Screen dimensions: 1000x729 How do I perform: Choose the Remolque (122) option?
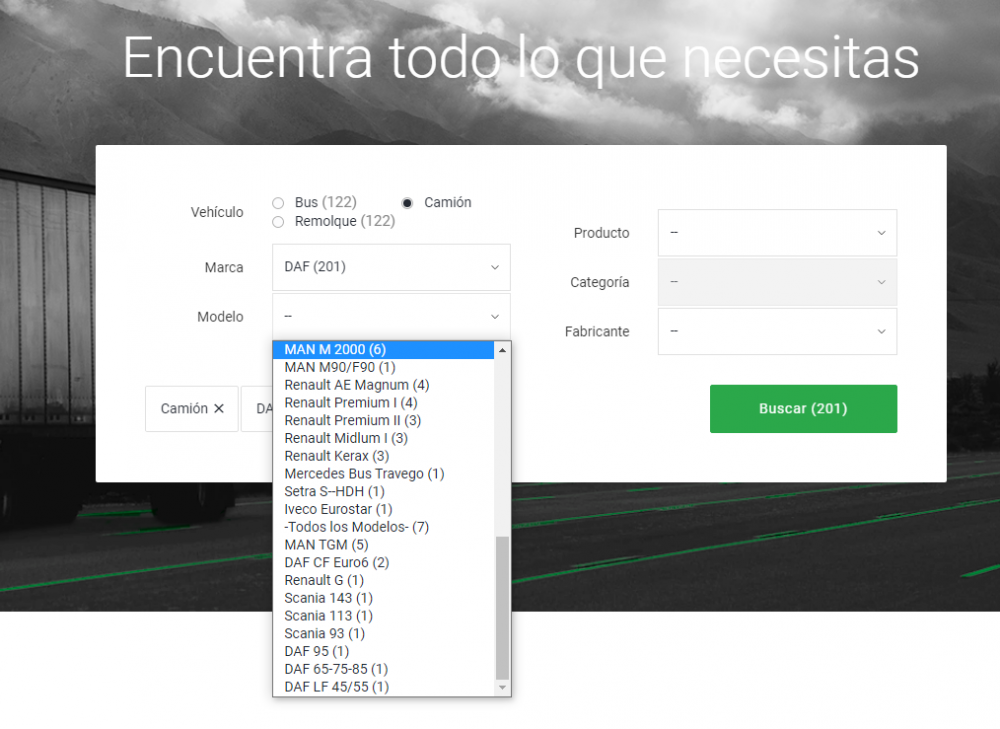click(277, 221)
